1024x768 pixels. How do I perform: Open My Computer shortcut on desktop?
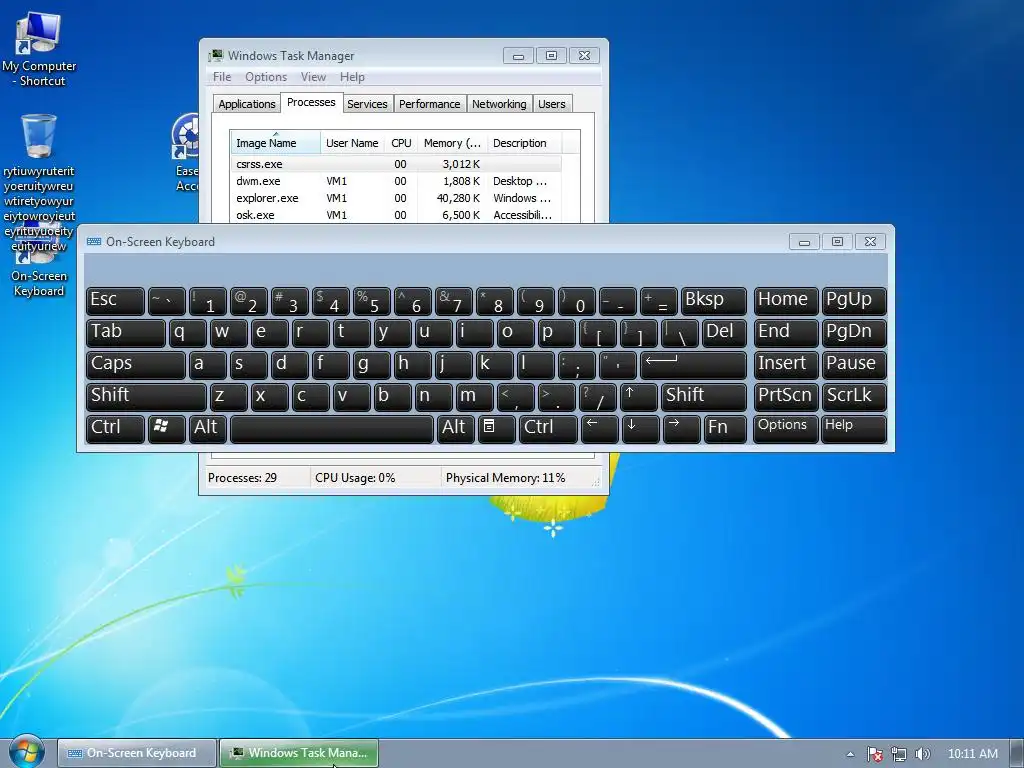[39, 50]
